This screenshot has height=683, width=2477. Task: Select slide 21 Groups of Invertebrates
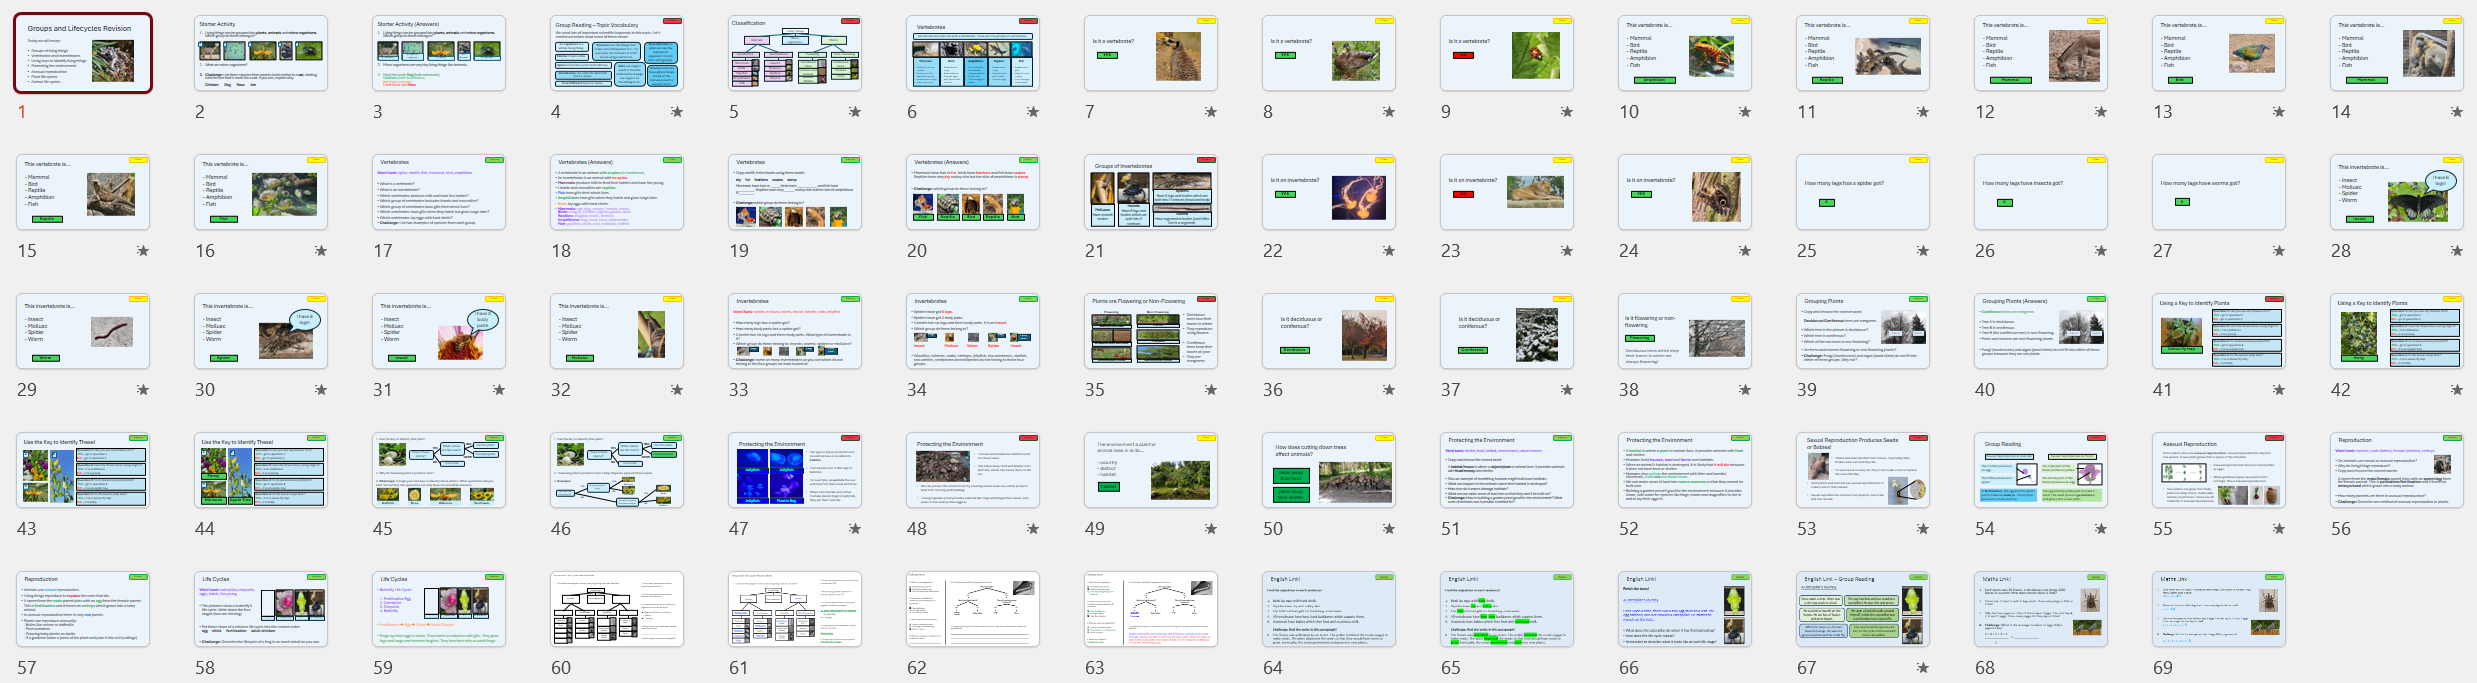(1151, 192)
